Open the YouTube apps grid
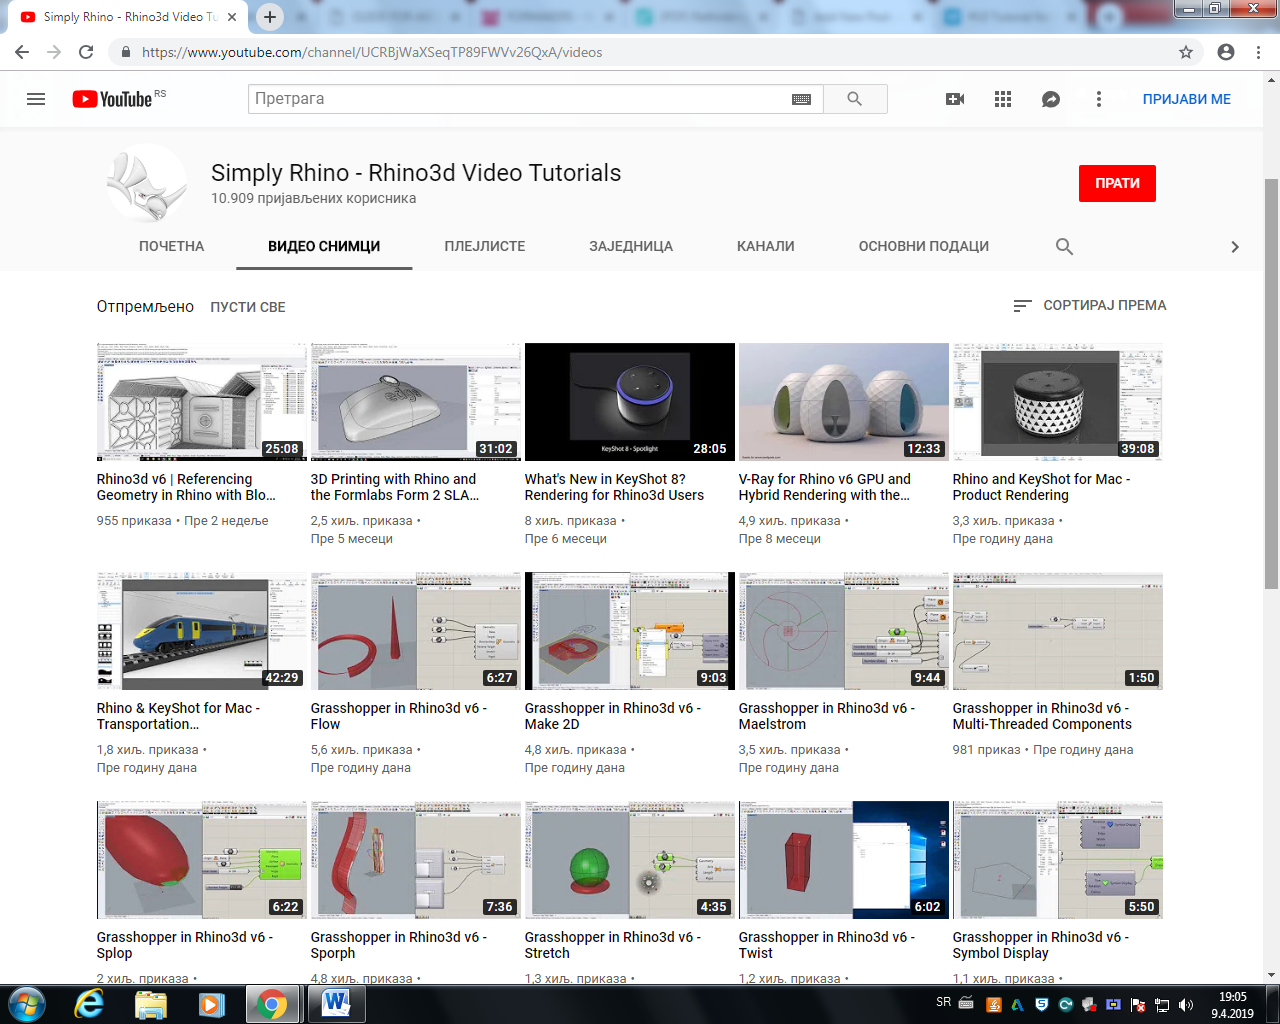The image size is (1280, 1024). point(1003,99)
